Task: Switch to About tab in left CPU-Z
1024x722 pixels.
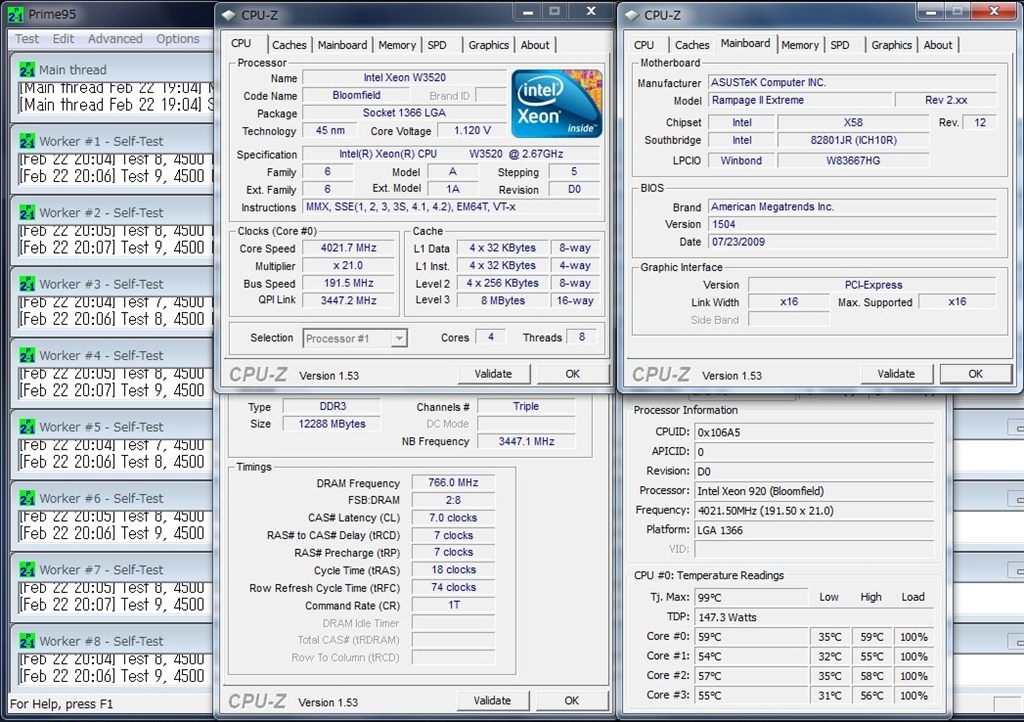Action: pos(535,44)
